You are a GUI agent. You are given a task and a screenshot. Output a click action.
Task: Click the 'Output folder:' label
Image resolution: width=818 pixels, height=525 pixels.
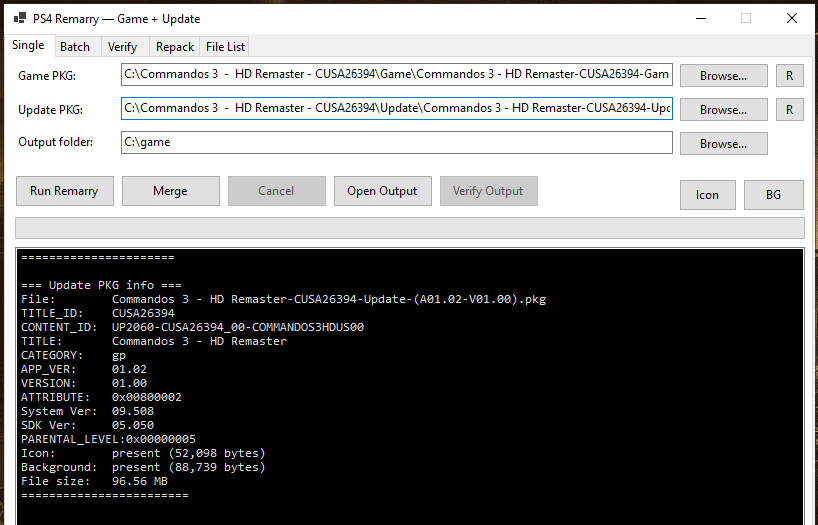coord(55,142)
